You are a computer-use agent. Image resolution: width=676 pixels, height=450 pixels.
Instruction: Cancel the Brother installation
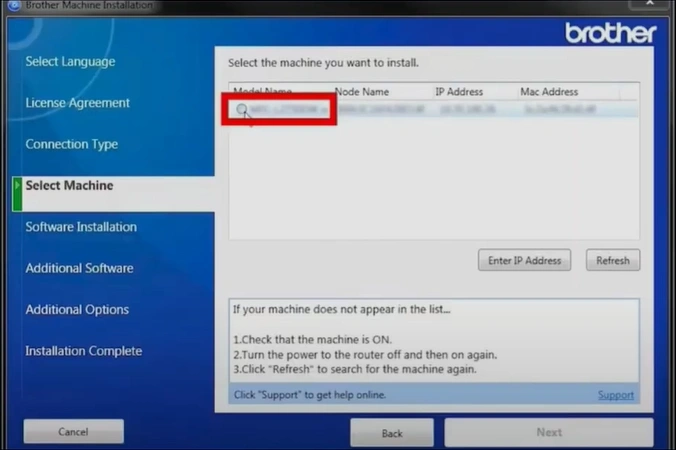pos(73,432)
